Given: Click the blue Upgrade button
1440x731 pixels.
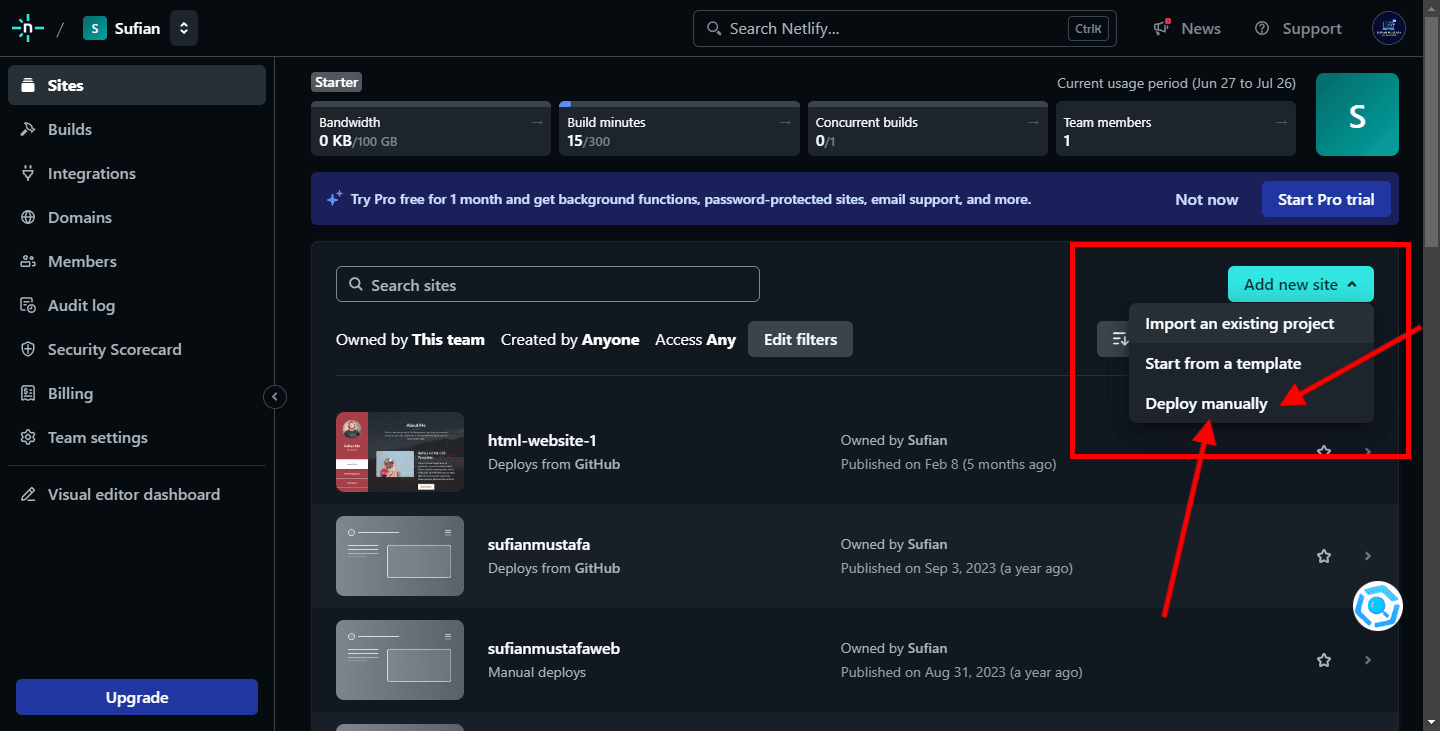Looking at the screenshot, I should 137,697.
